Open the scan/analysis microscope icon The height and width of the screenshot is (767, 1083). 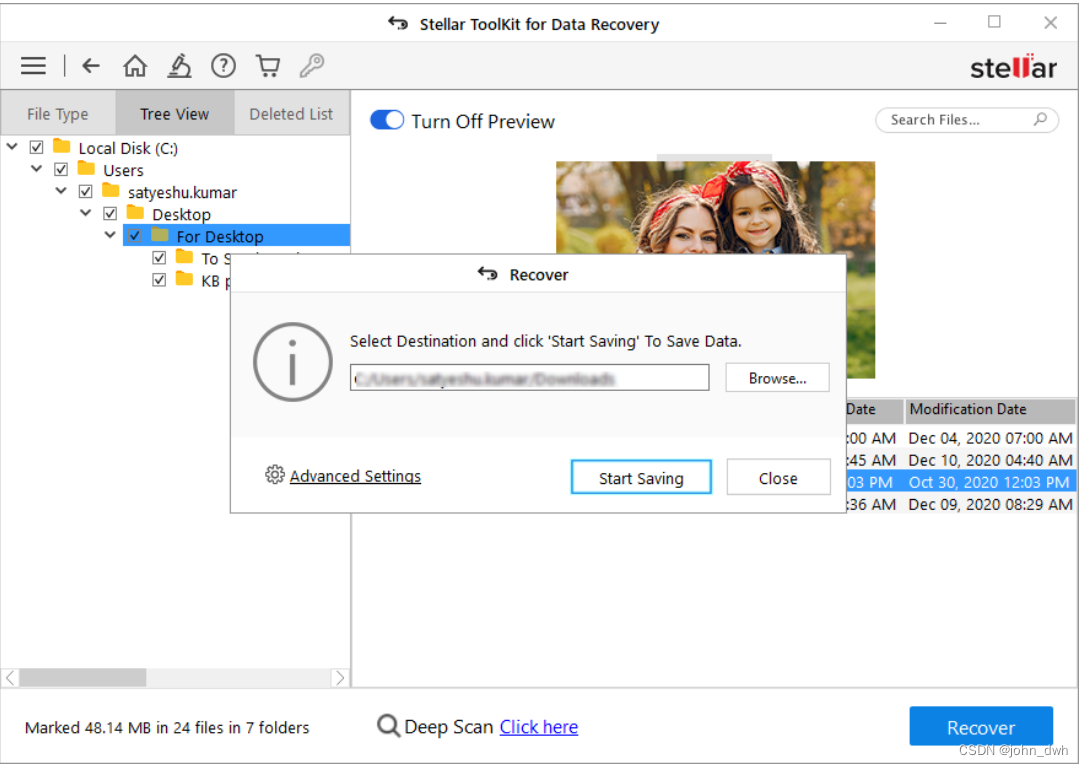179,65
